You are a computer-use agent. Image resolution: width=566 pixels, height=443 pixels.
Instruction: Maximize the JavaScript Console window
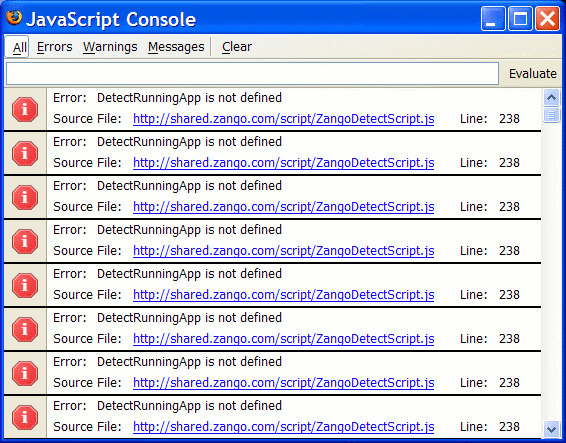coord(520,18)
